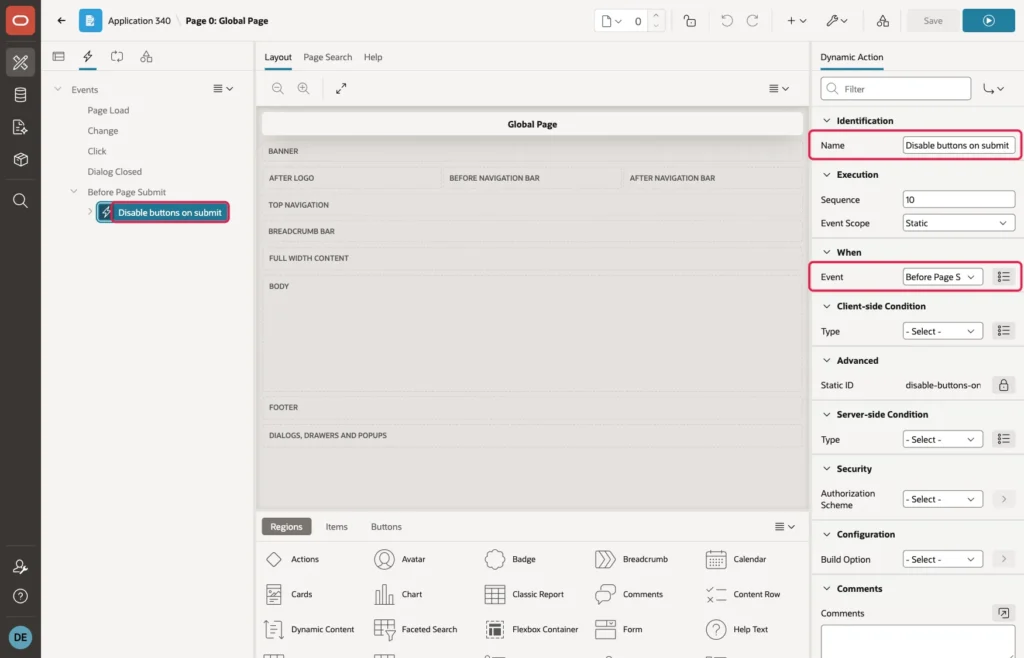1024x658 pixels.
Task: Edit the Sequence field
Action: [958, 199]
